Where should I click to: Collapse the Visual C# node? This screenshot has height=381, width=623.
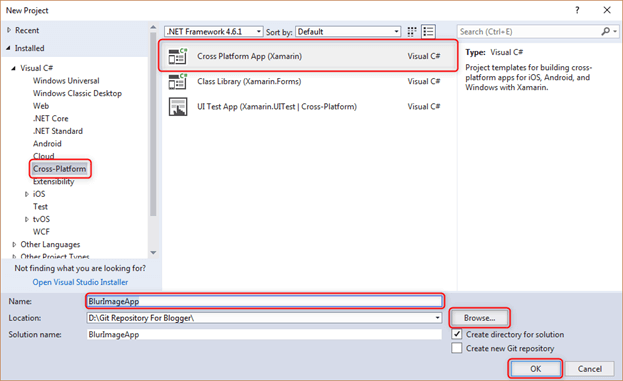pos(14,68)
